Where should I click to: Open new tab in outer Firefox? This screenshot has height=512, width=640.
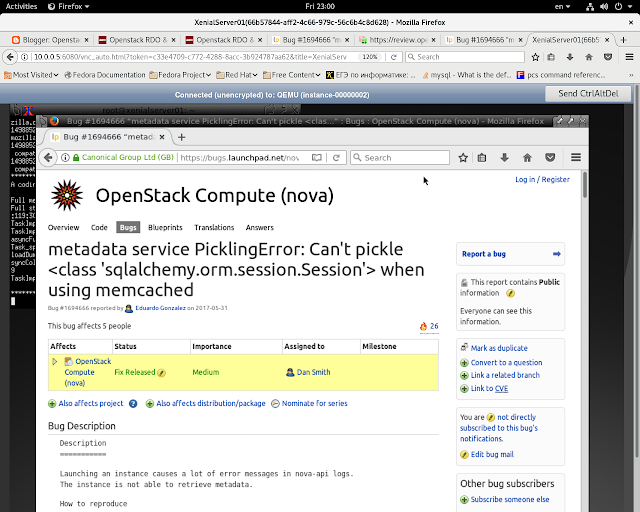(623, 40)
